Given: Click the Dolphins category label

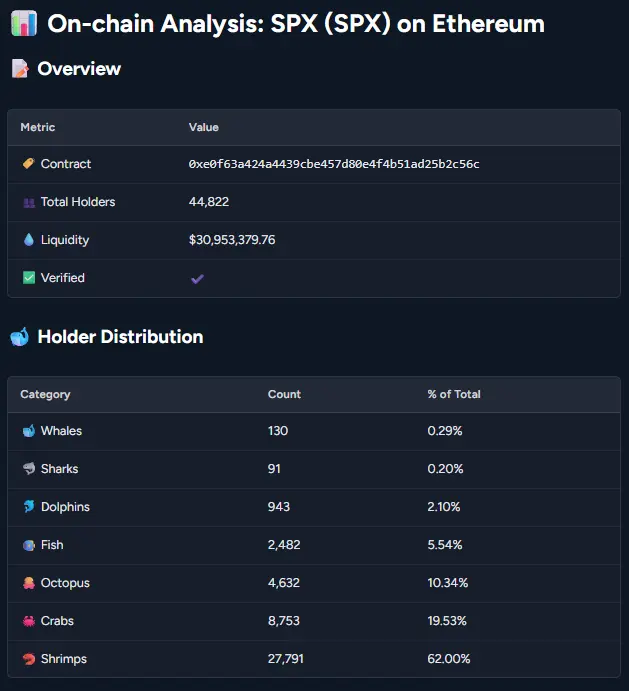Looking at the screenshot, I should 65,507.
